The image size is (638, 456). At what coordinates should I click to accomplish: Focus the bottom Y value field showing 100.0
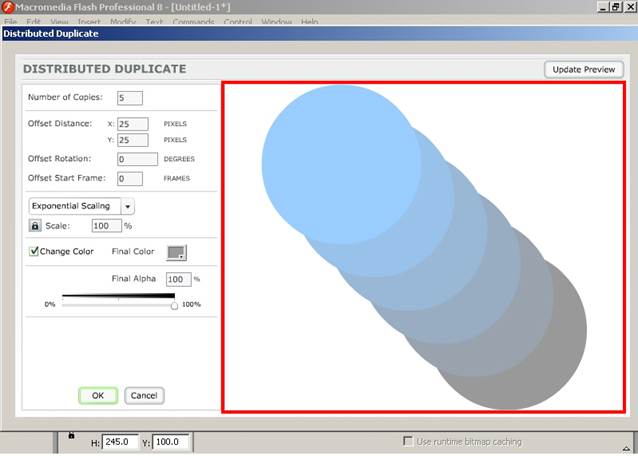click(x=170, y=442)
